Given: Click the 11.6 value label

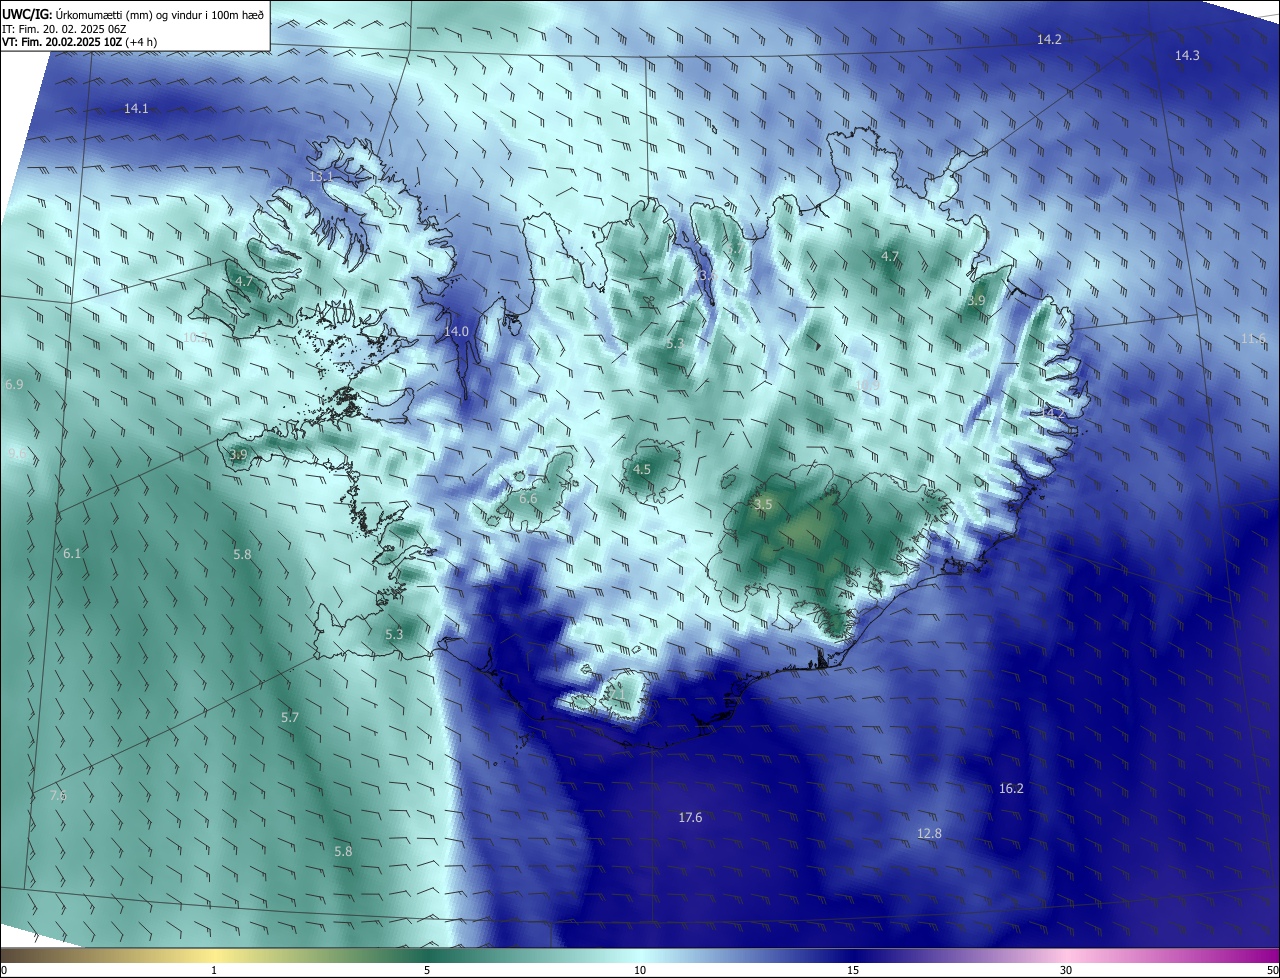Looking at the screenshot, I should tap(1253, 339).
